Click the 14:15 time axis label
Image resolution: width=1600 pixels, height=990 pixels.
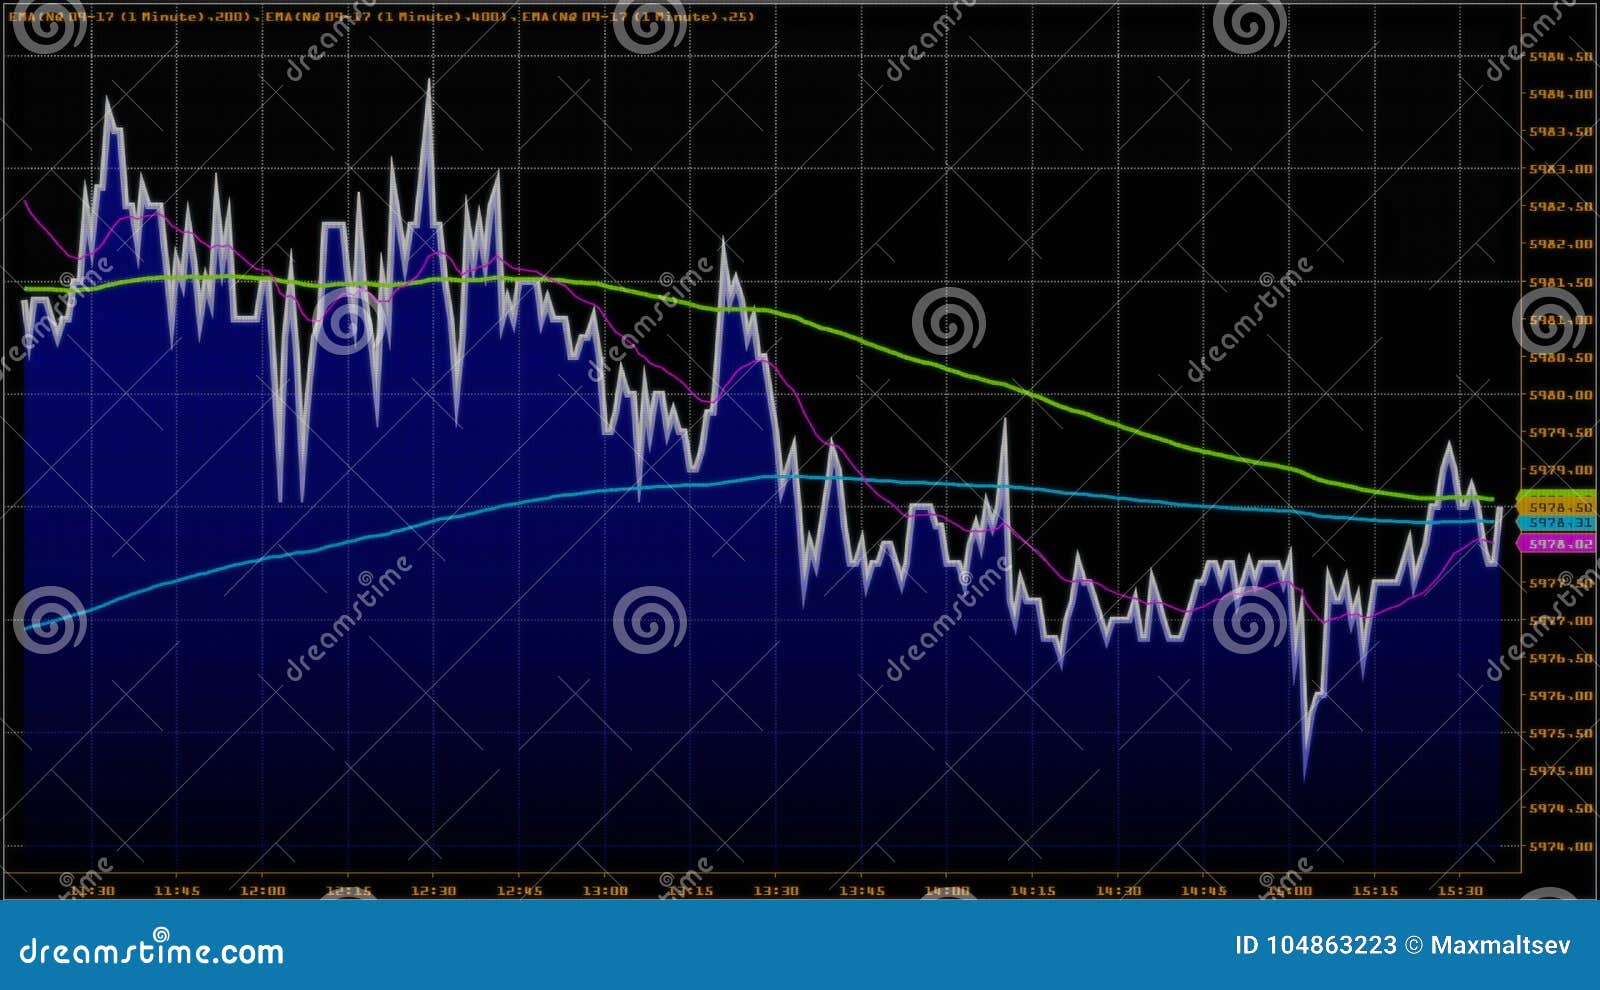[1032, 891]
